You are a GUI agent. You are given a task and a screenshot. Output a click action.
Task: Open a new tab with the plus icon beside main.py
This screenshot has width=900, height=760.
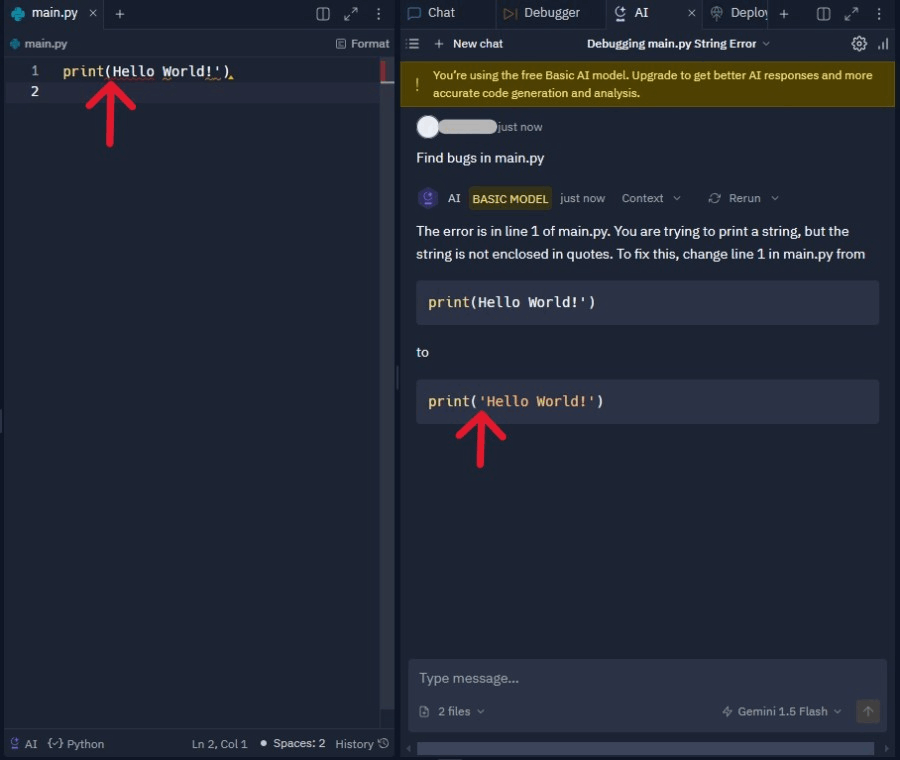click(x=119, y=14)
